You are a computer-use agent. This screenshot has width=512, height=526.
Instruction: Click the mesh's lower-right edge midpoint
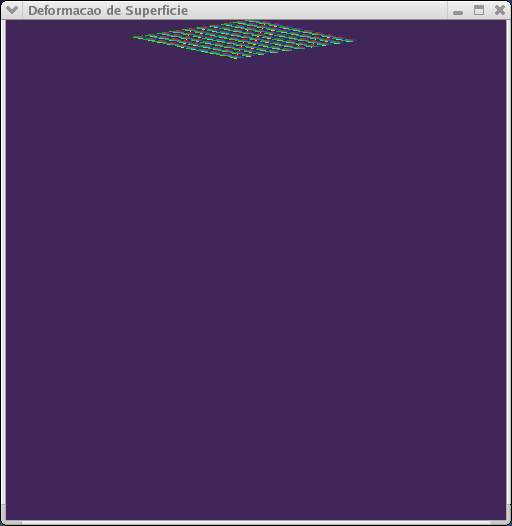click(297, 50)
